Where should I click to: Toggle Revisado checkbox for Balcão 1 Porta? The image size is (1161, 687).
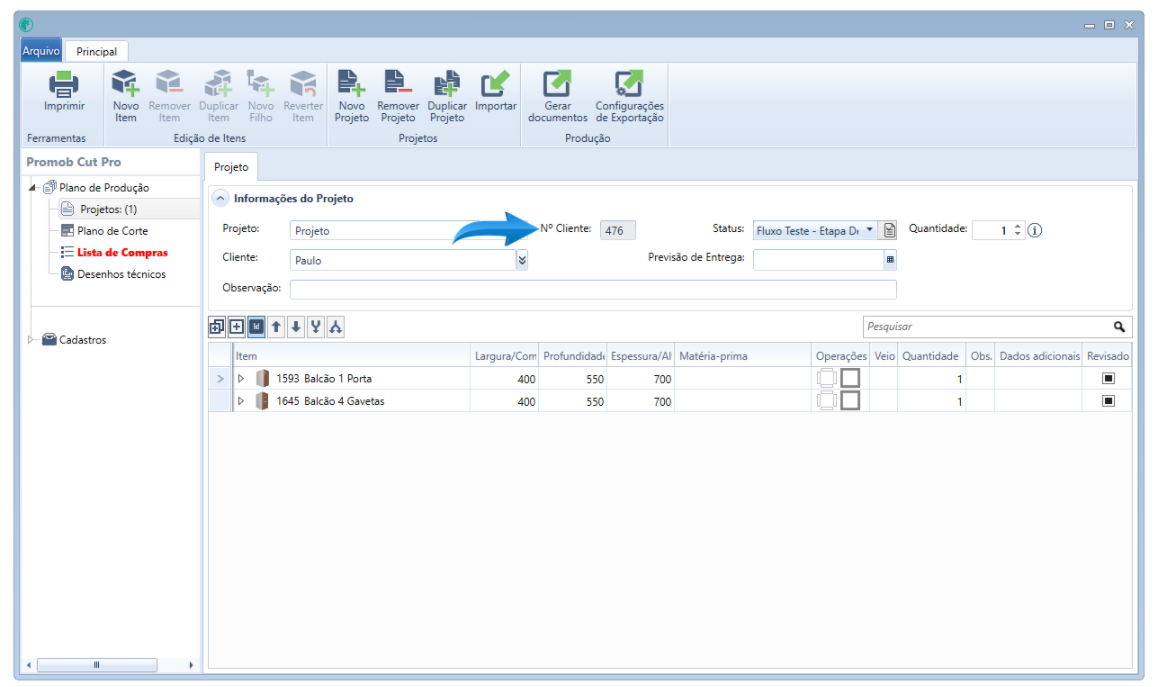(1108, 378)
